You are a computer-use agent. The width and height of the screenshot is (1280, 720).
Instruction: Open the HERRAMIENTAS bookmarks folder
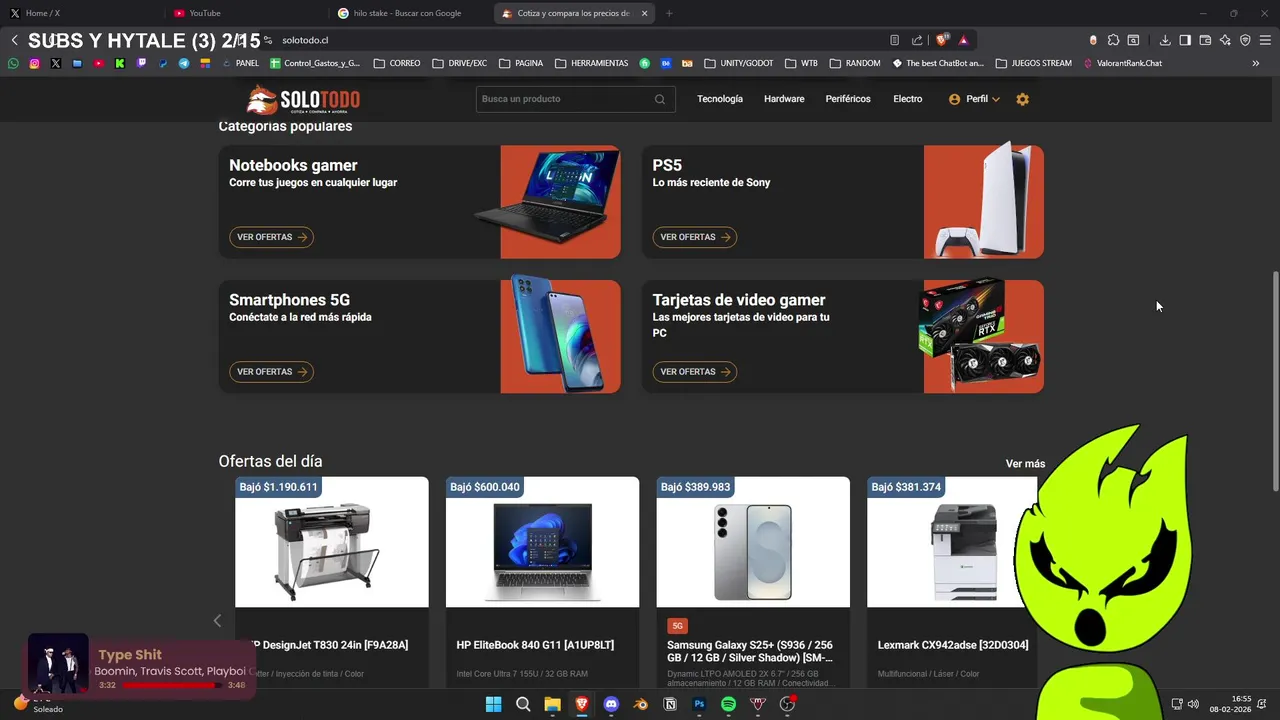(591, 63)
